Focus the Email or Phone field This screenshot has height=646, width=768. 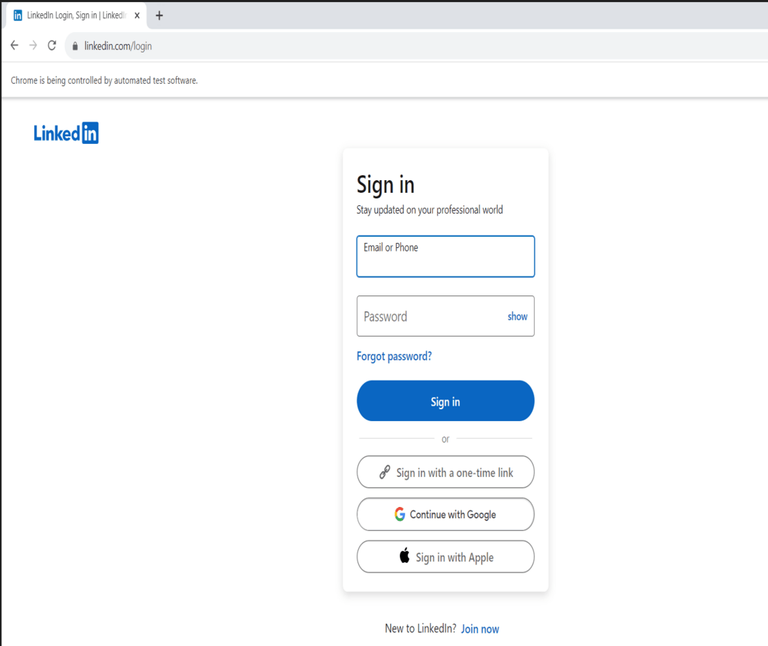(x=446, y=257)
